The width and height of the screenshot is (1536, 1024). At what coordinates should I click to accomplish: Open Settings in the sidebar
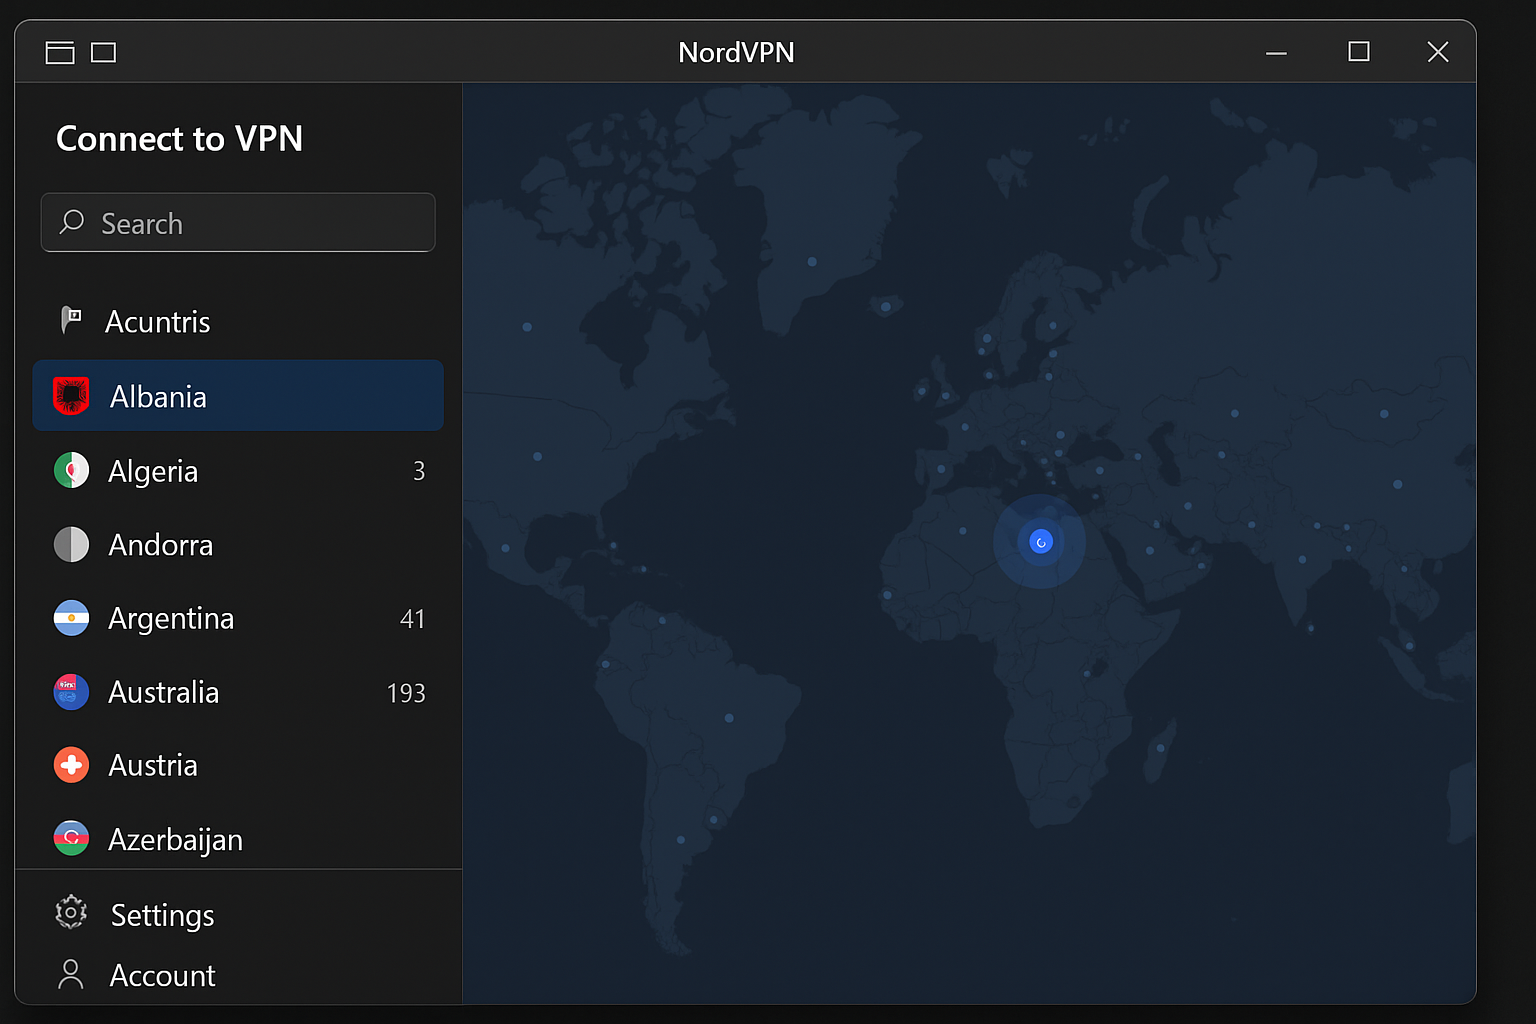[x=238, y=914]
